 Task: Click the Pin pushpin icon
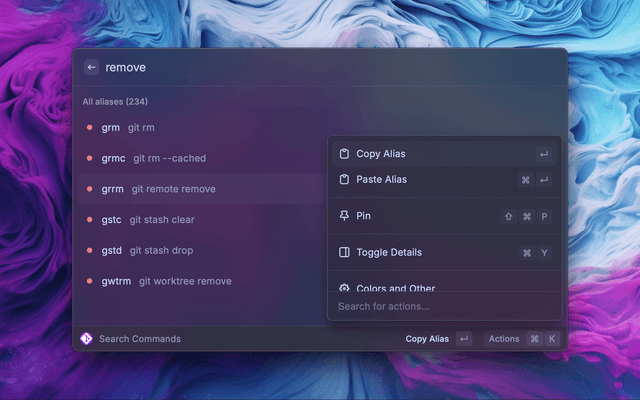pyautogui.click(x=344, y=216)
